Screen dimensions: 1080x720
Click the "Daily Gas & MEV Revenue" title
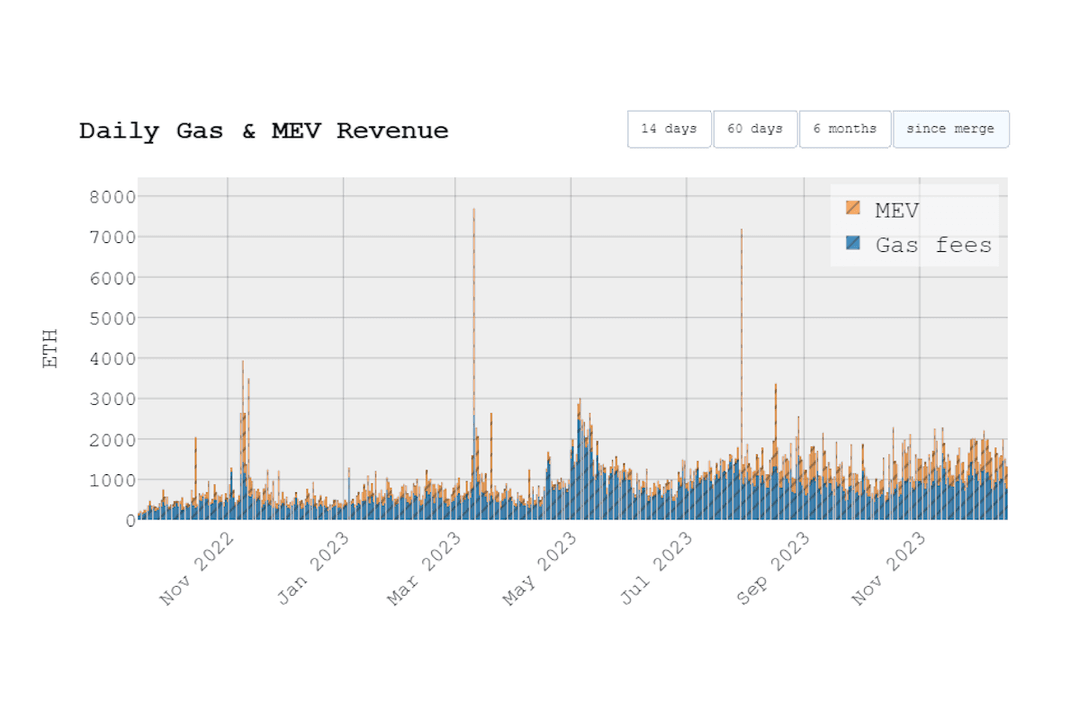[x=264, y=131]
